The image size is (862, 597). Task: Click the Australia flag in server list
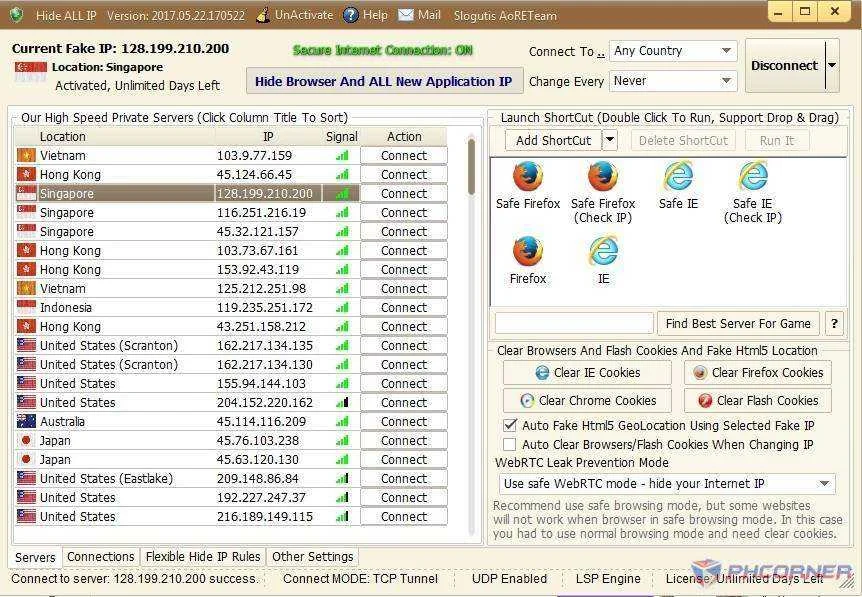[x=26, y=422]
